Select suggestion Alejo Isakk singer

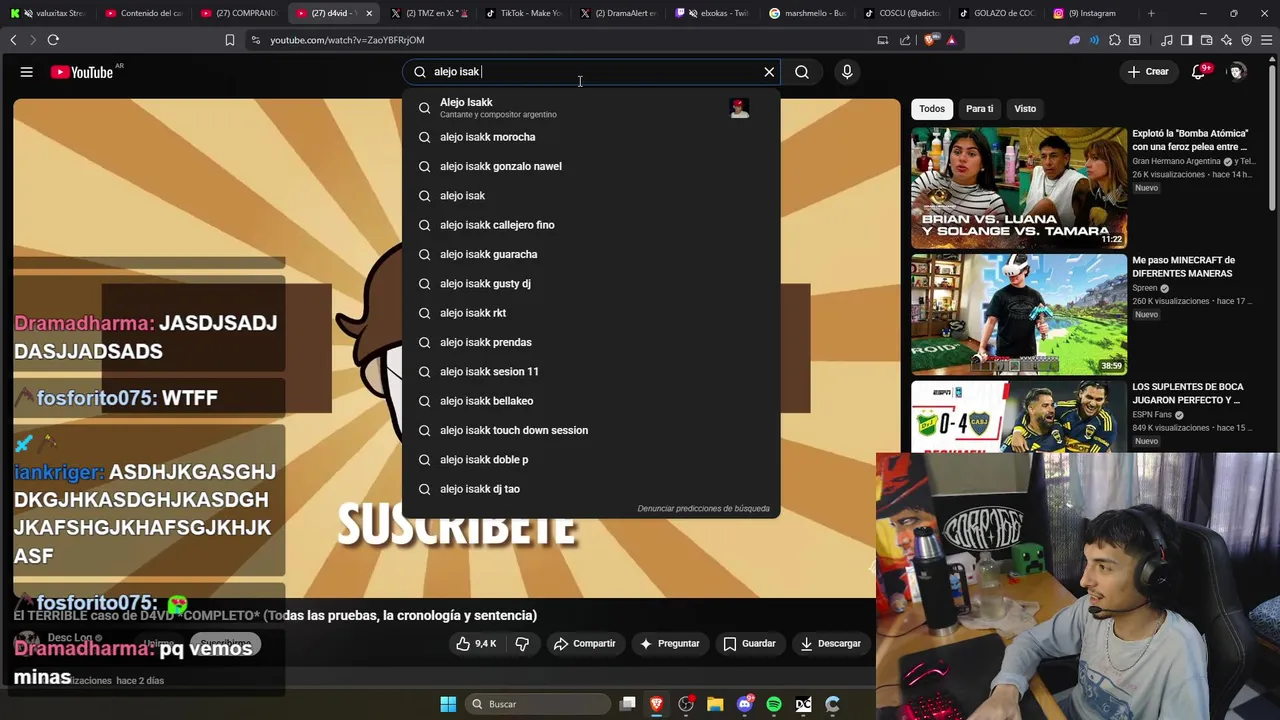click(590, 107)
